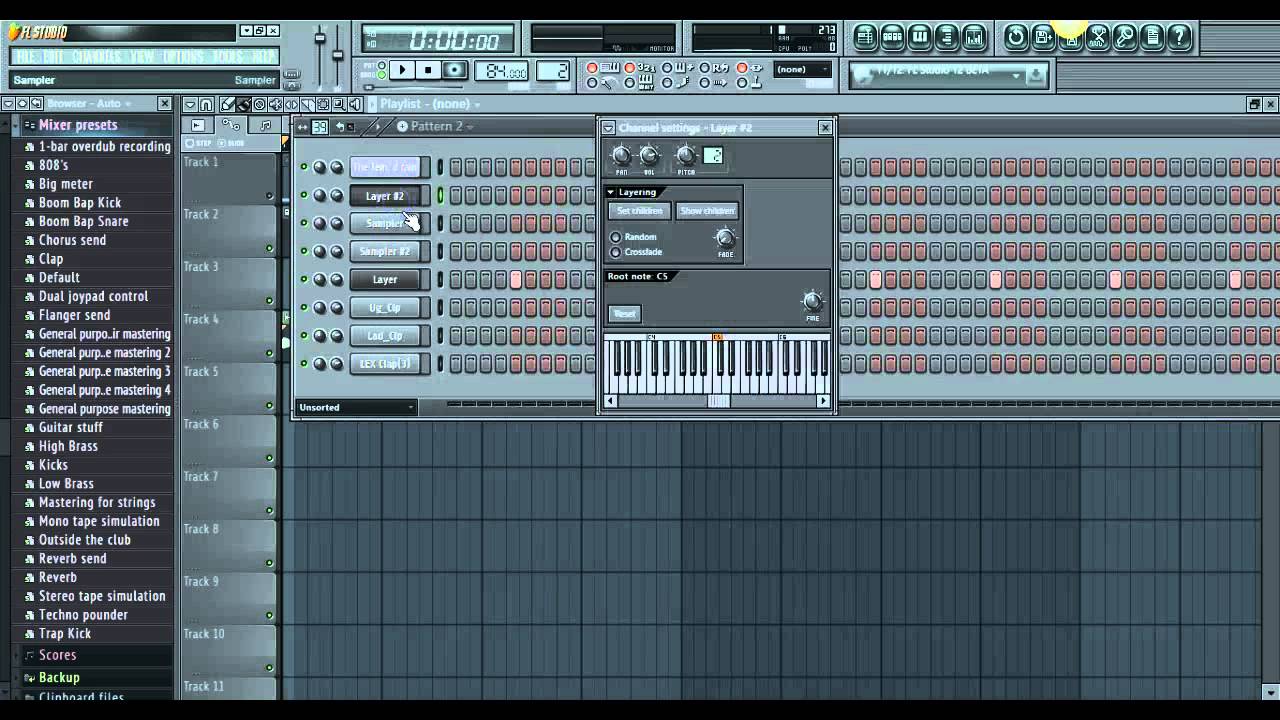Viewport: 1280px width, 720px height.
Task: Click the Play button in transport
Action: tap(402, 70)
